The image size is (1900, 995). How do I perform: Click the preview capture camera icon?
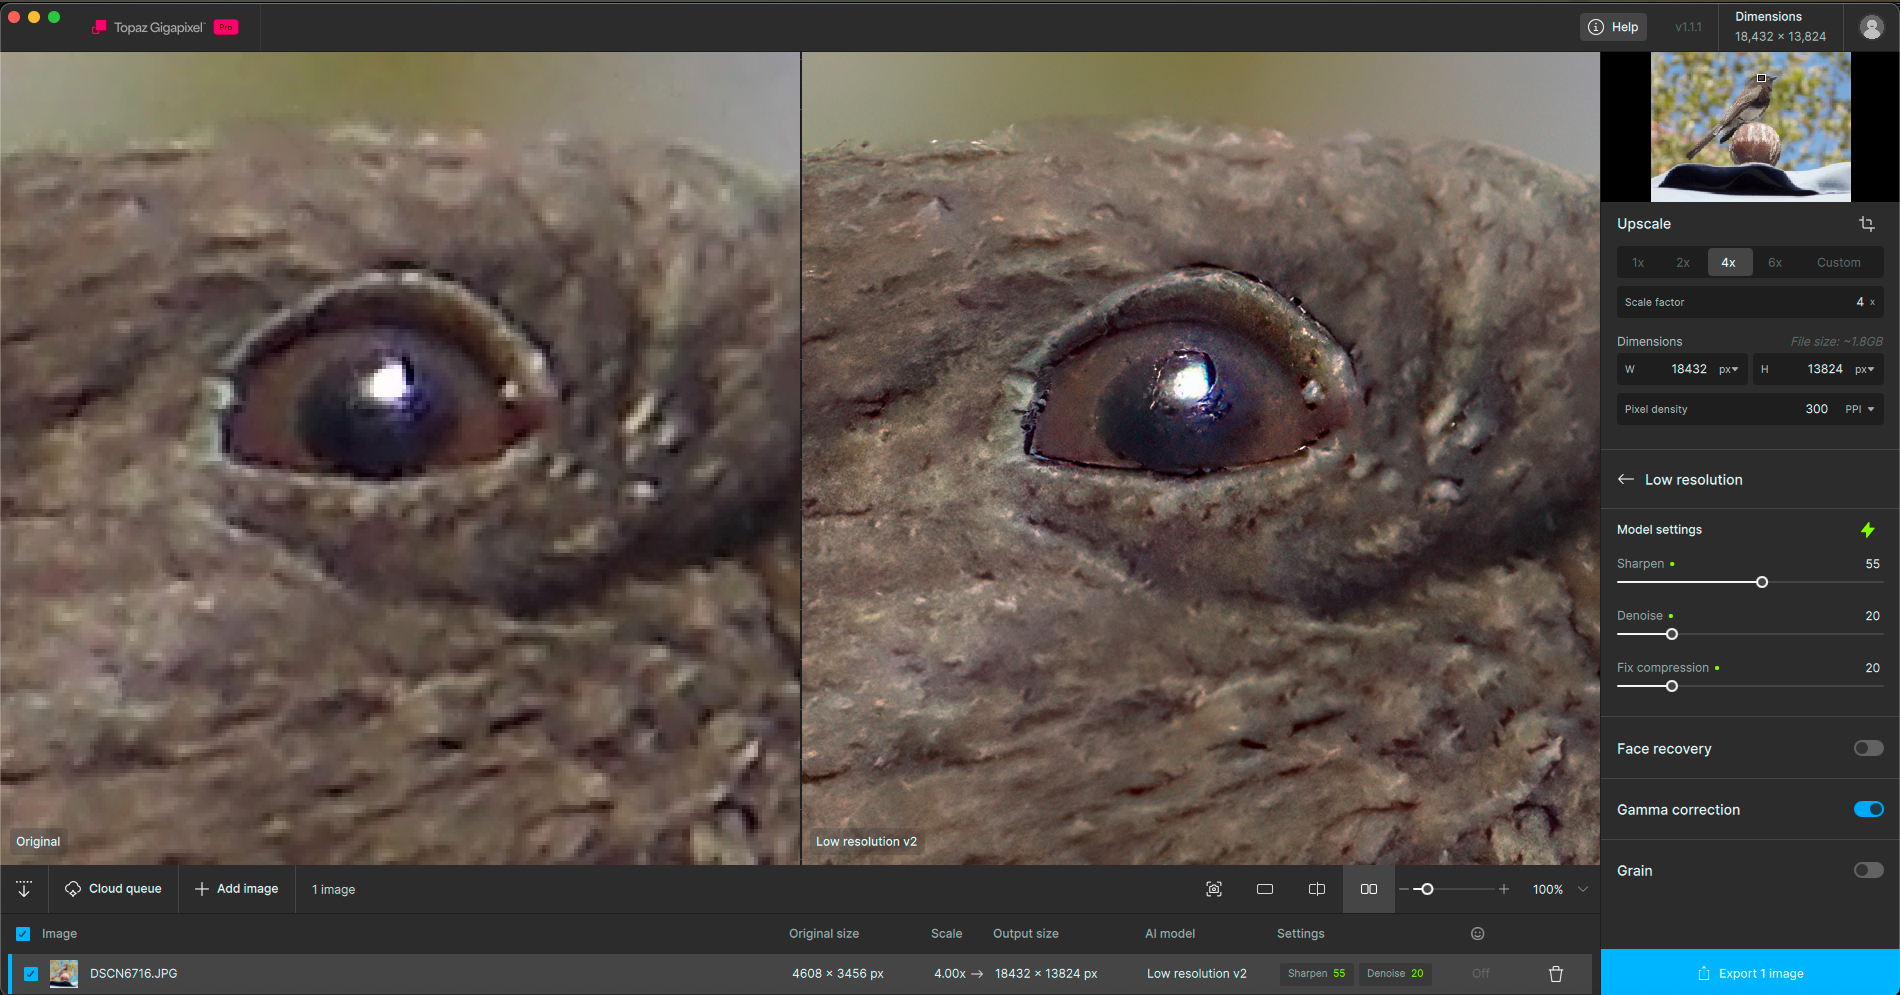pos(1214,889)
